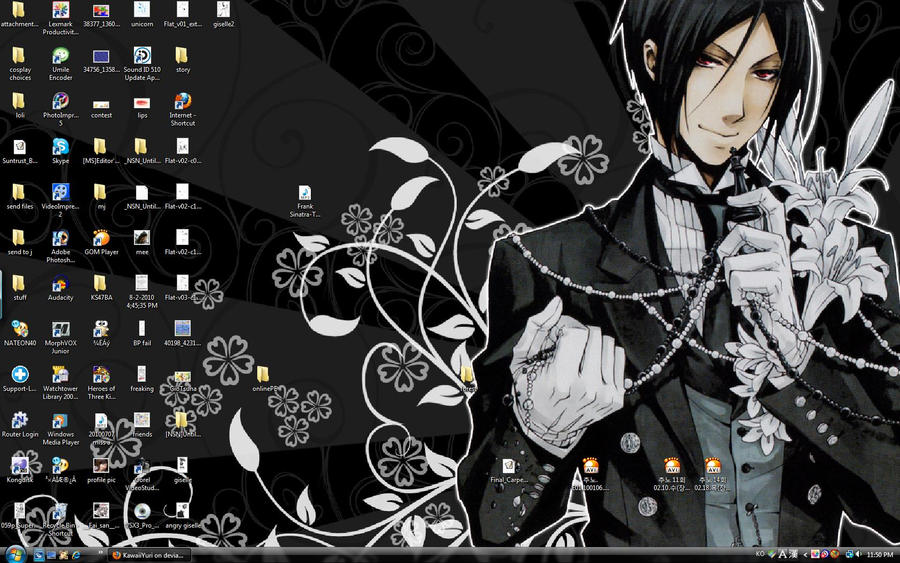Open the Suntrust_B... document
The height and width of the screenshot is (563, 900).
[20, 151]
